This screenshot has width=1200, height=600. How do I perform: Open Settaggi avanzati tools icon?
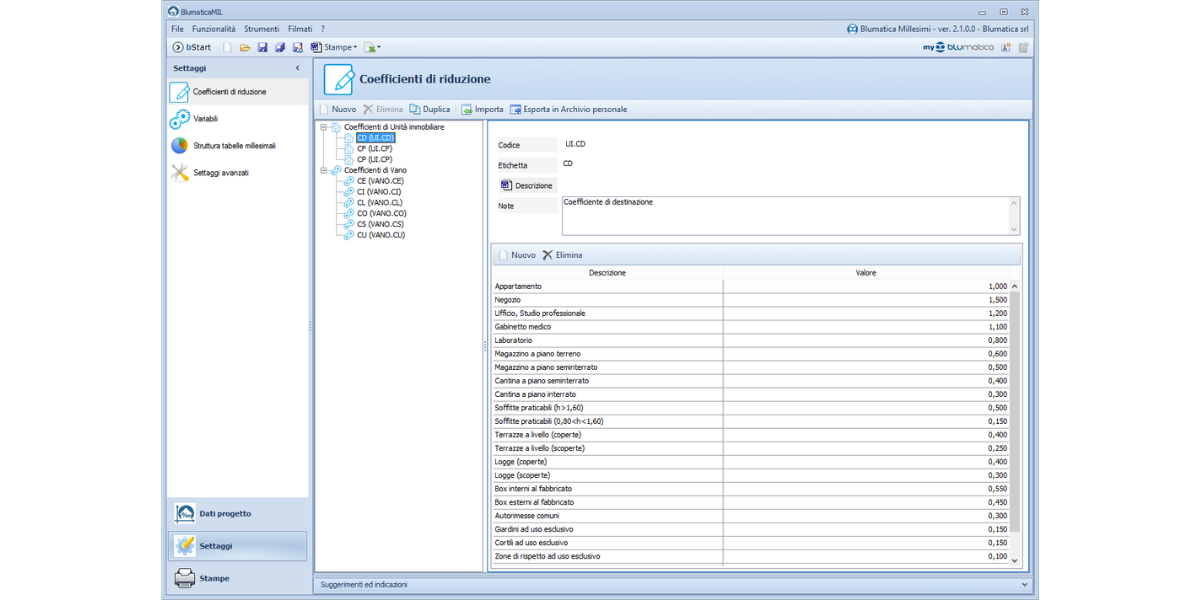[180, 173]
